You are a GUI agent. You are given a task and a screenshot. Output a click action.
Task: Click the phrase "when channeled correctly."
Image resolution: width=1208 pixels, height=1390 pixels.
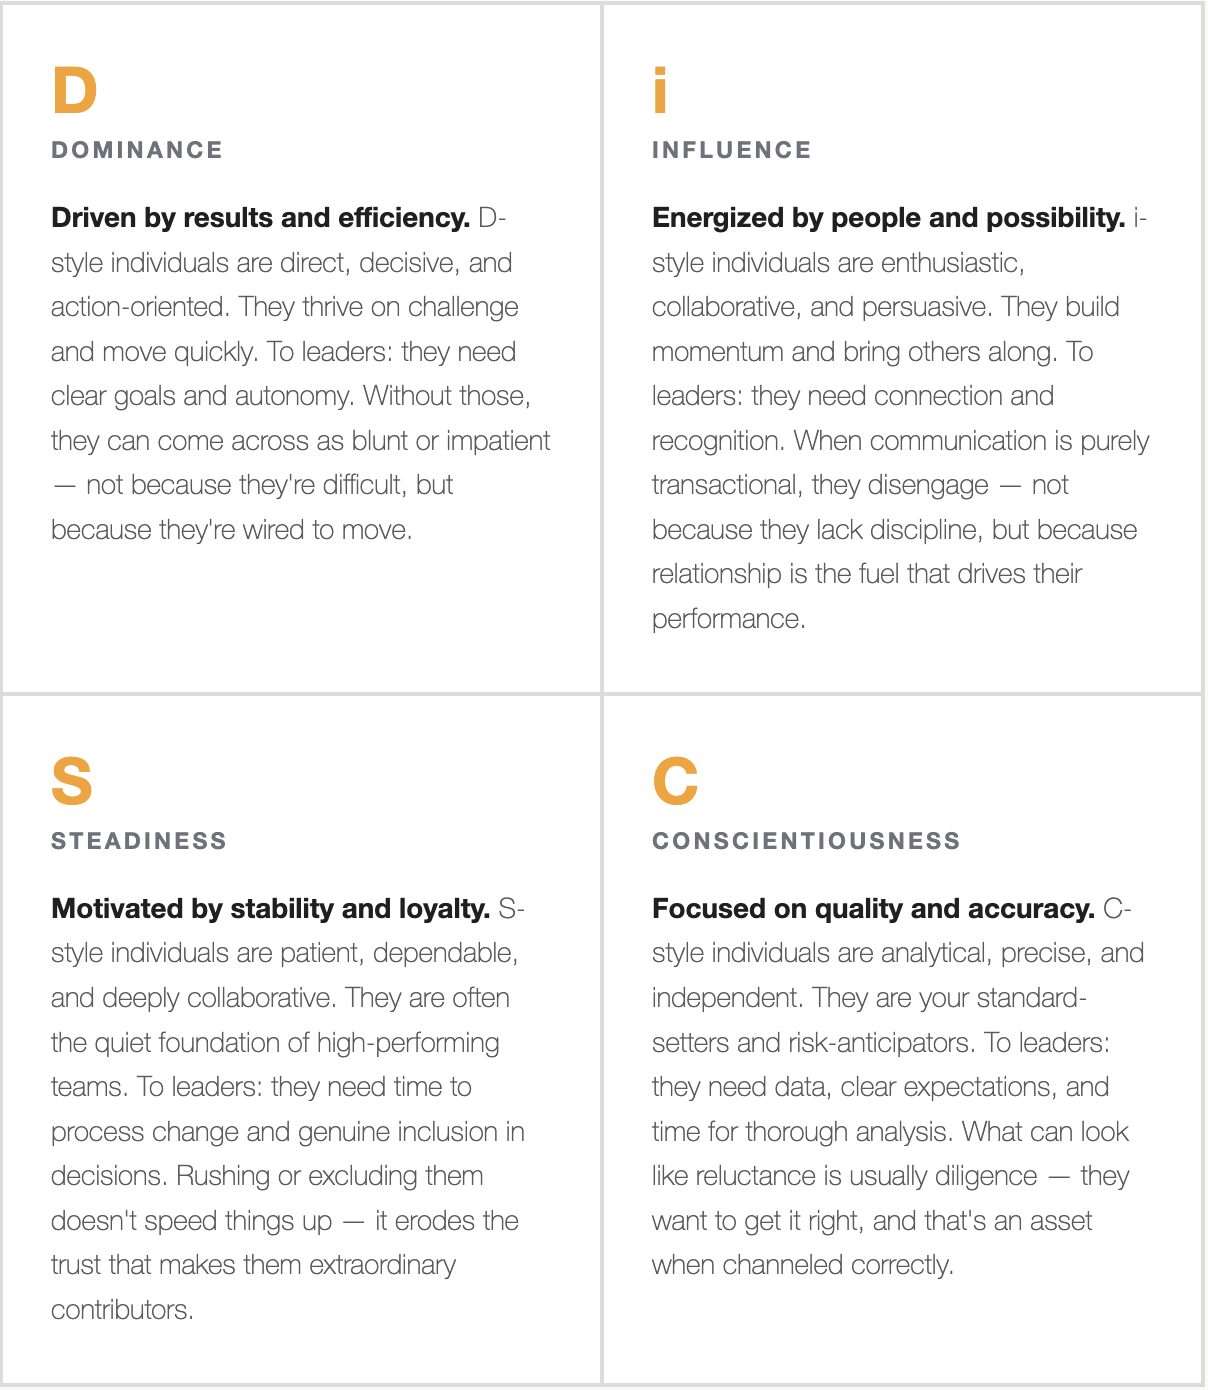[x=802, y=1265]
